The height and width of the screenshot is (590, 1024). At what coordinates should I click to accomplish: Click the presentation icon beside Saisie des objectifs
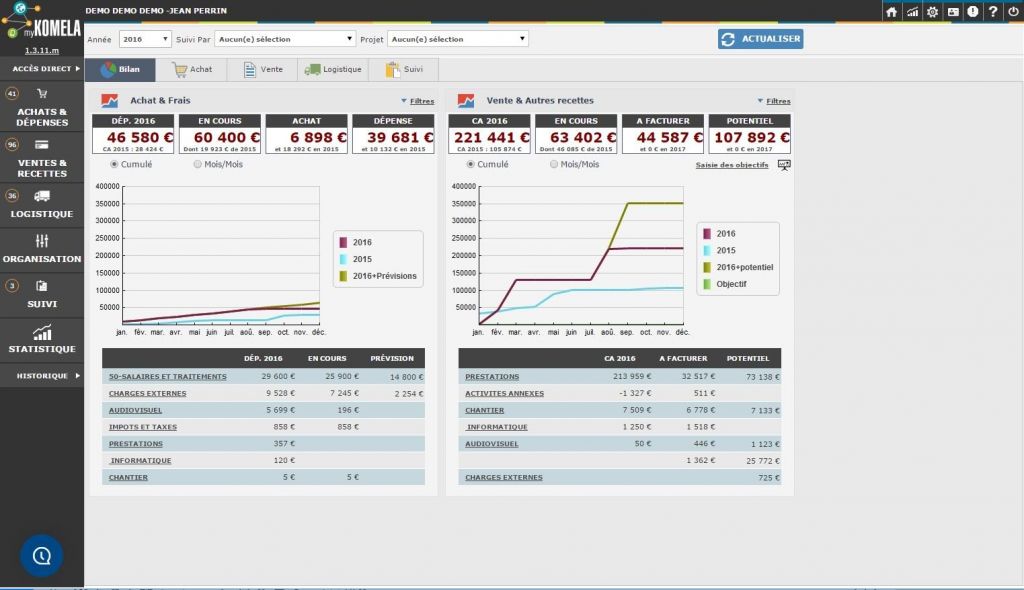784,165
